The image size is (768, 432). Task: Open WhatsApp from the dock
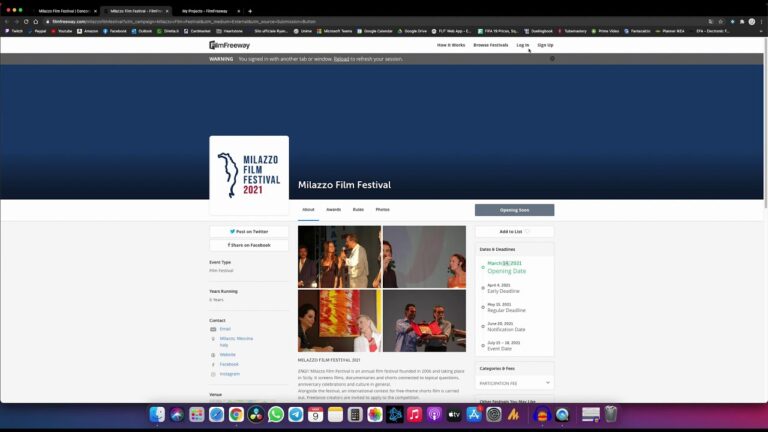coord(275,414)
